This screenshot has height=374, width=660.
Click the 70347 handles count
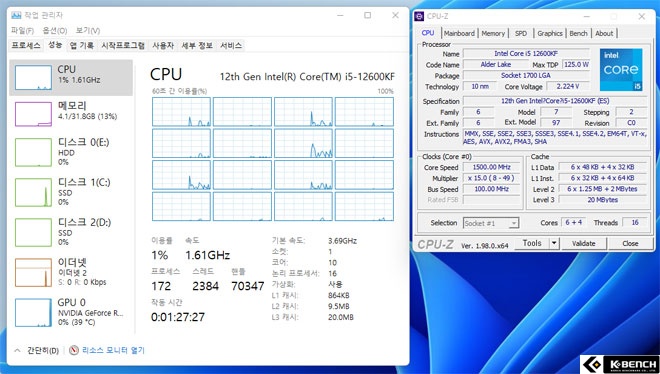pos(248,286)
